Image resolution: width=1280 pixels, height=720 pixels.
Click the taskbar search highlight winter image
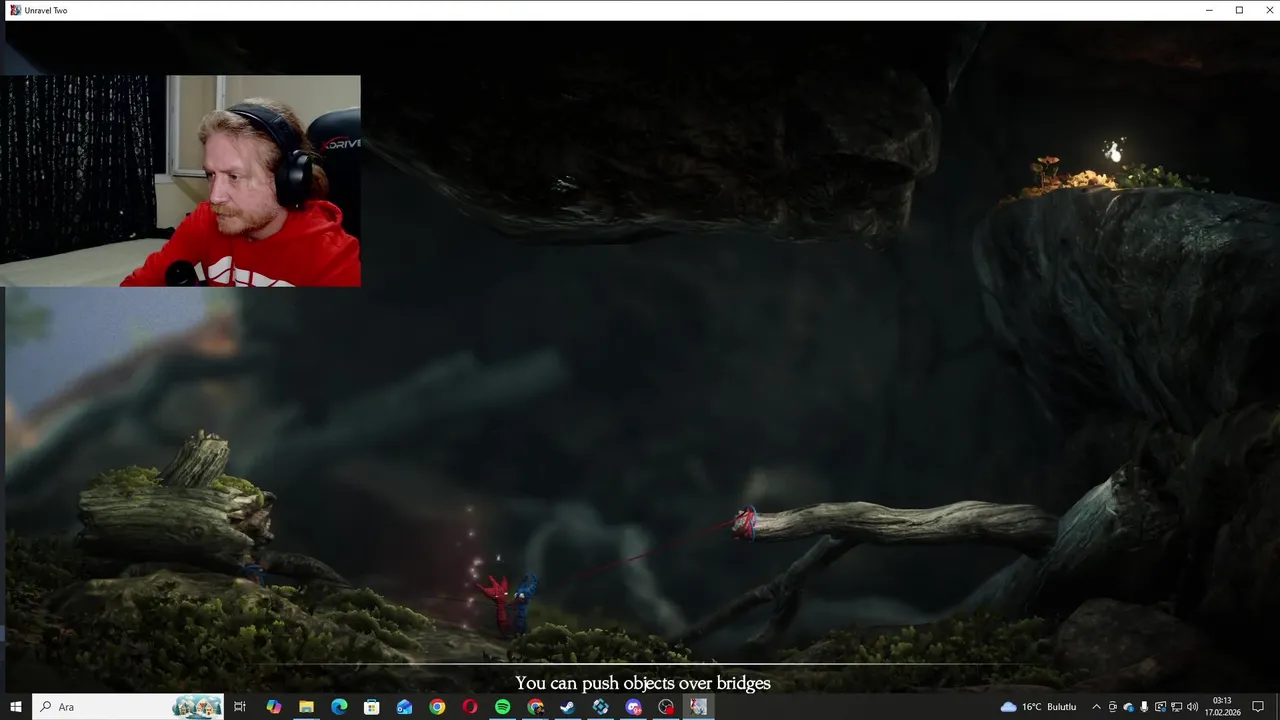[197, 707]
